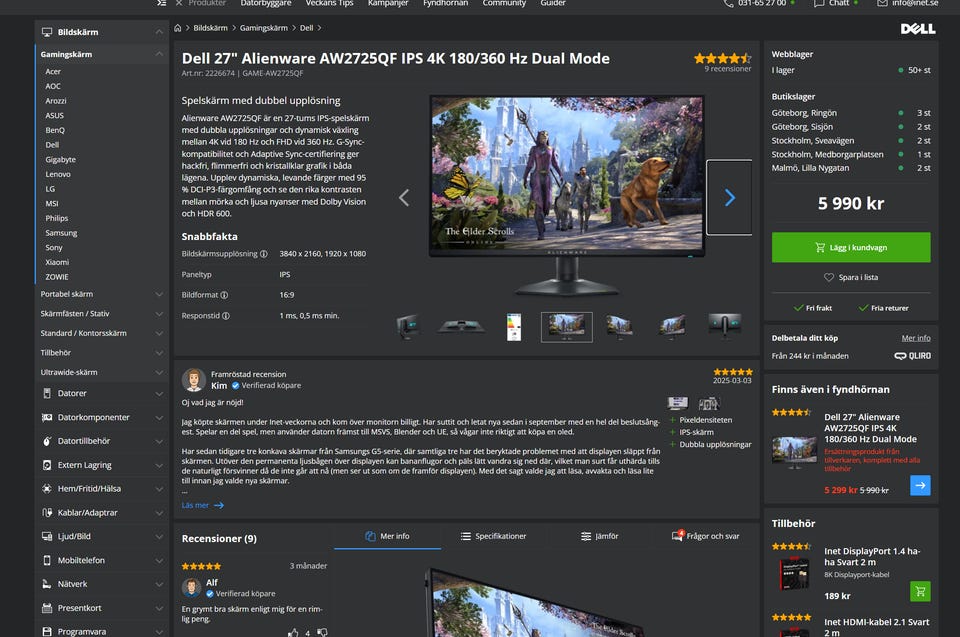Add Inet DisplayPort cable to cart
The height and width of the screenshot is (637, 960).
(x=920, y=591)
